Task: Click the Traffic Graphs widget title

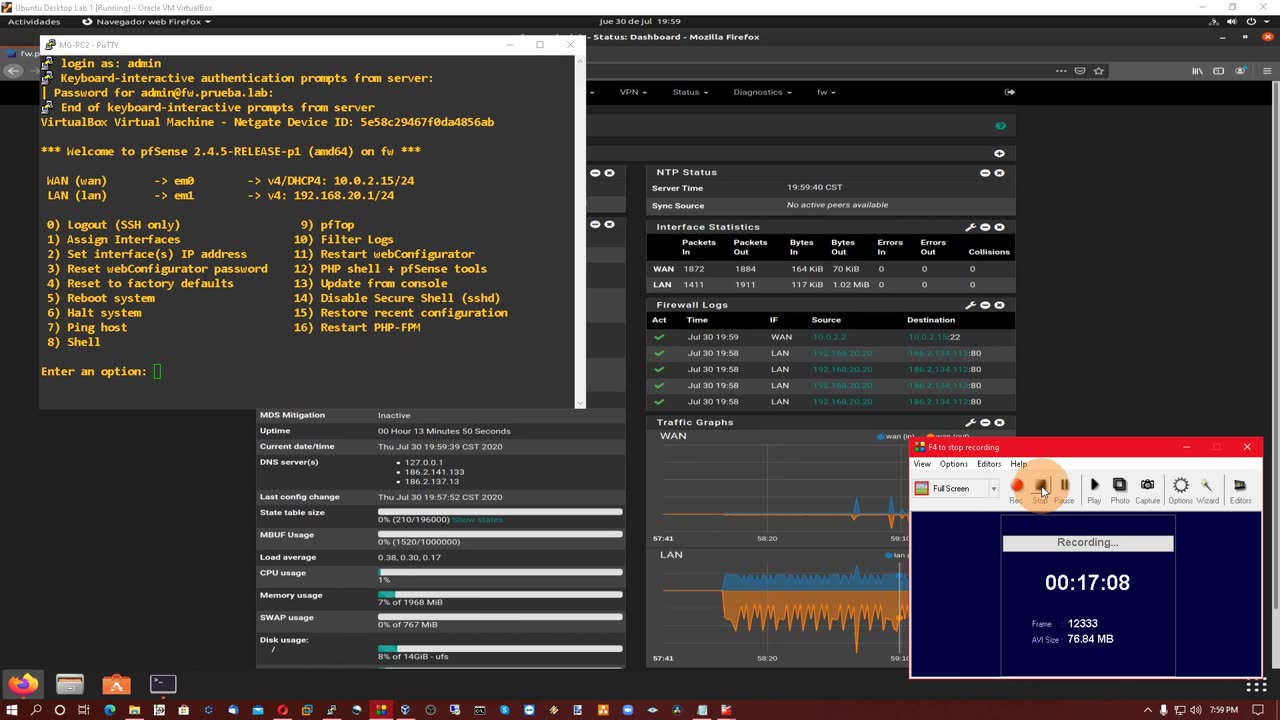Action: point(695,422)
